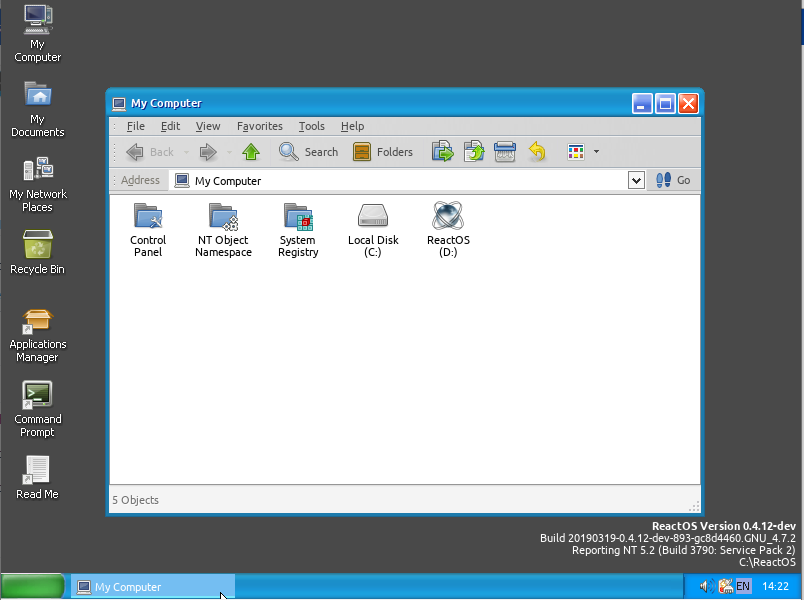The width and height of the screenshot is (804, 600).
Task: Expand the Views dropdown arrow
Action: coord(596,152)
